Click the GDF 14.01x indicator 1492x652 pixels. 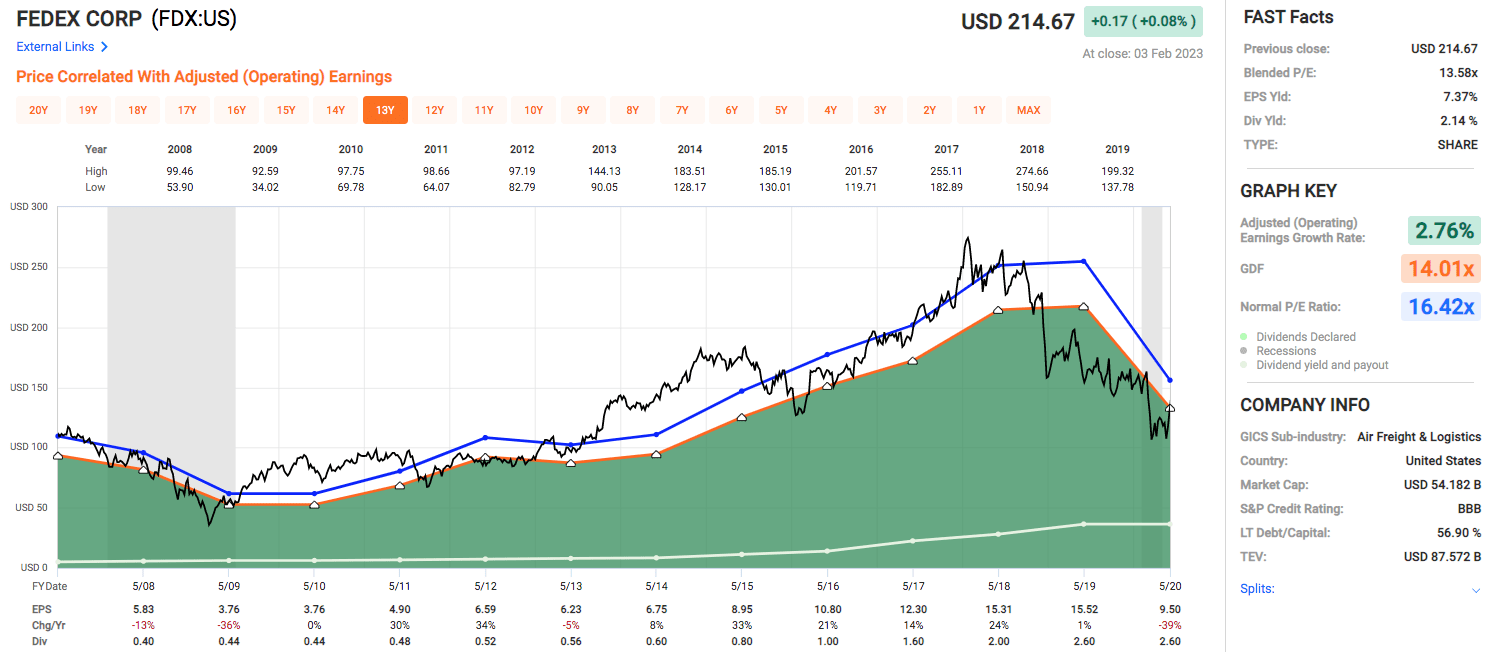(1443, 268)
